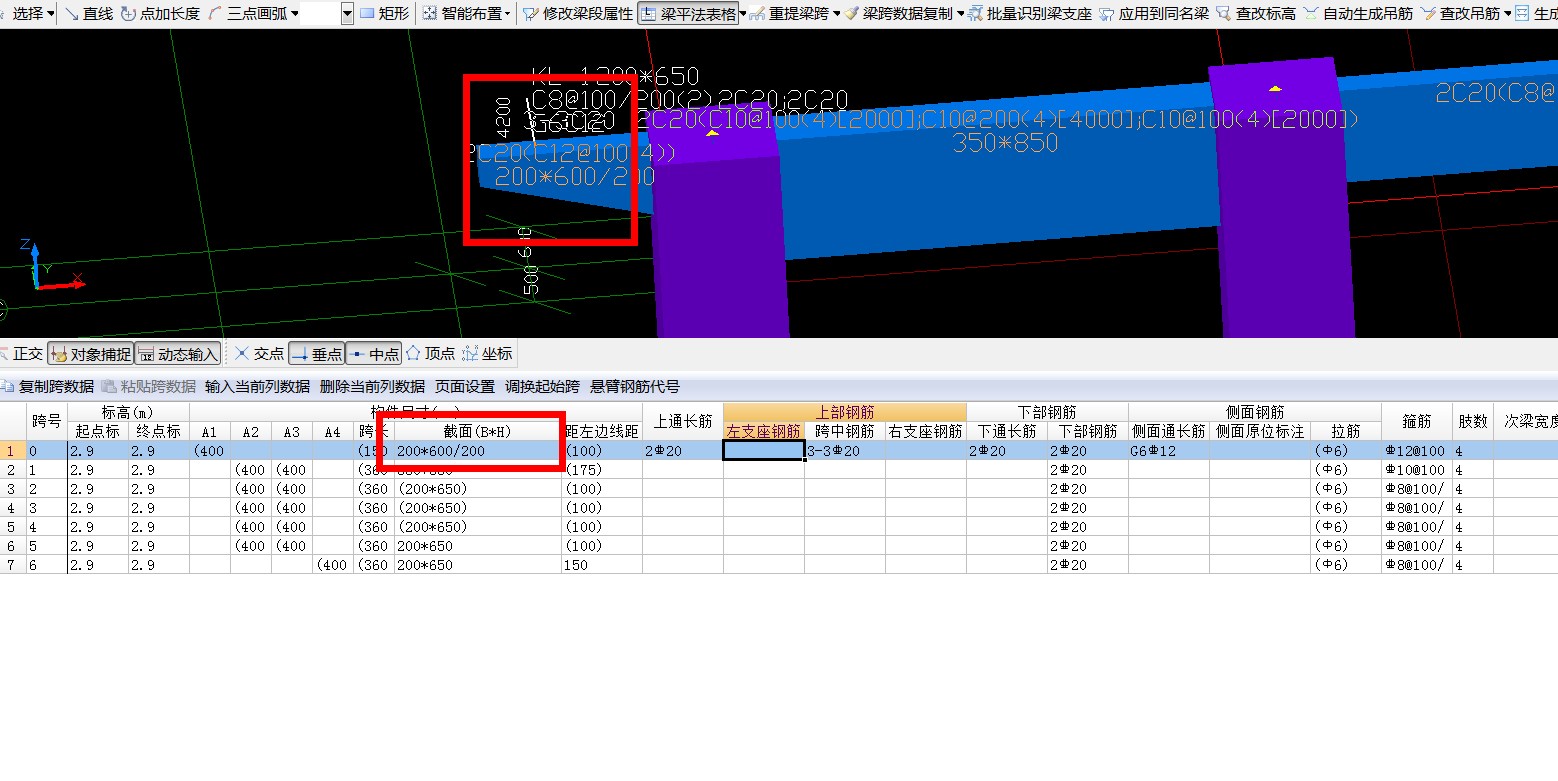
Task: Toggle 对象捕捉 object snap
Action: [90, 354]
